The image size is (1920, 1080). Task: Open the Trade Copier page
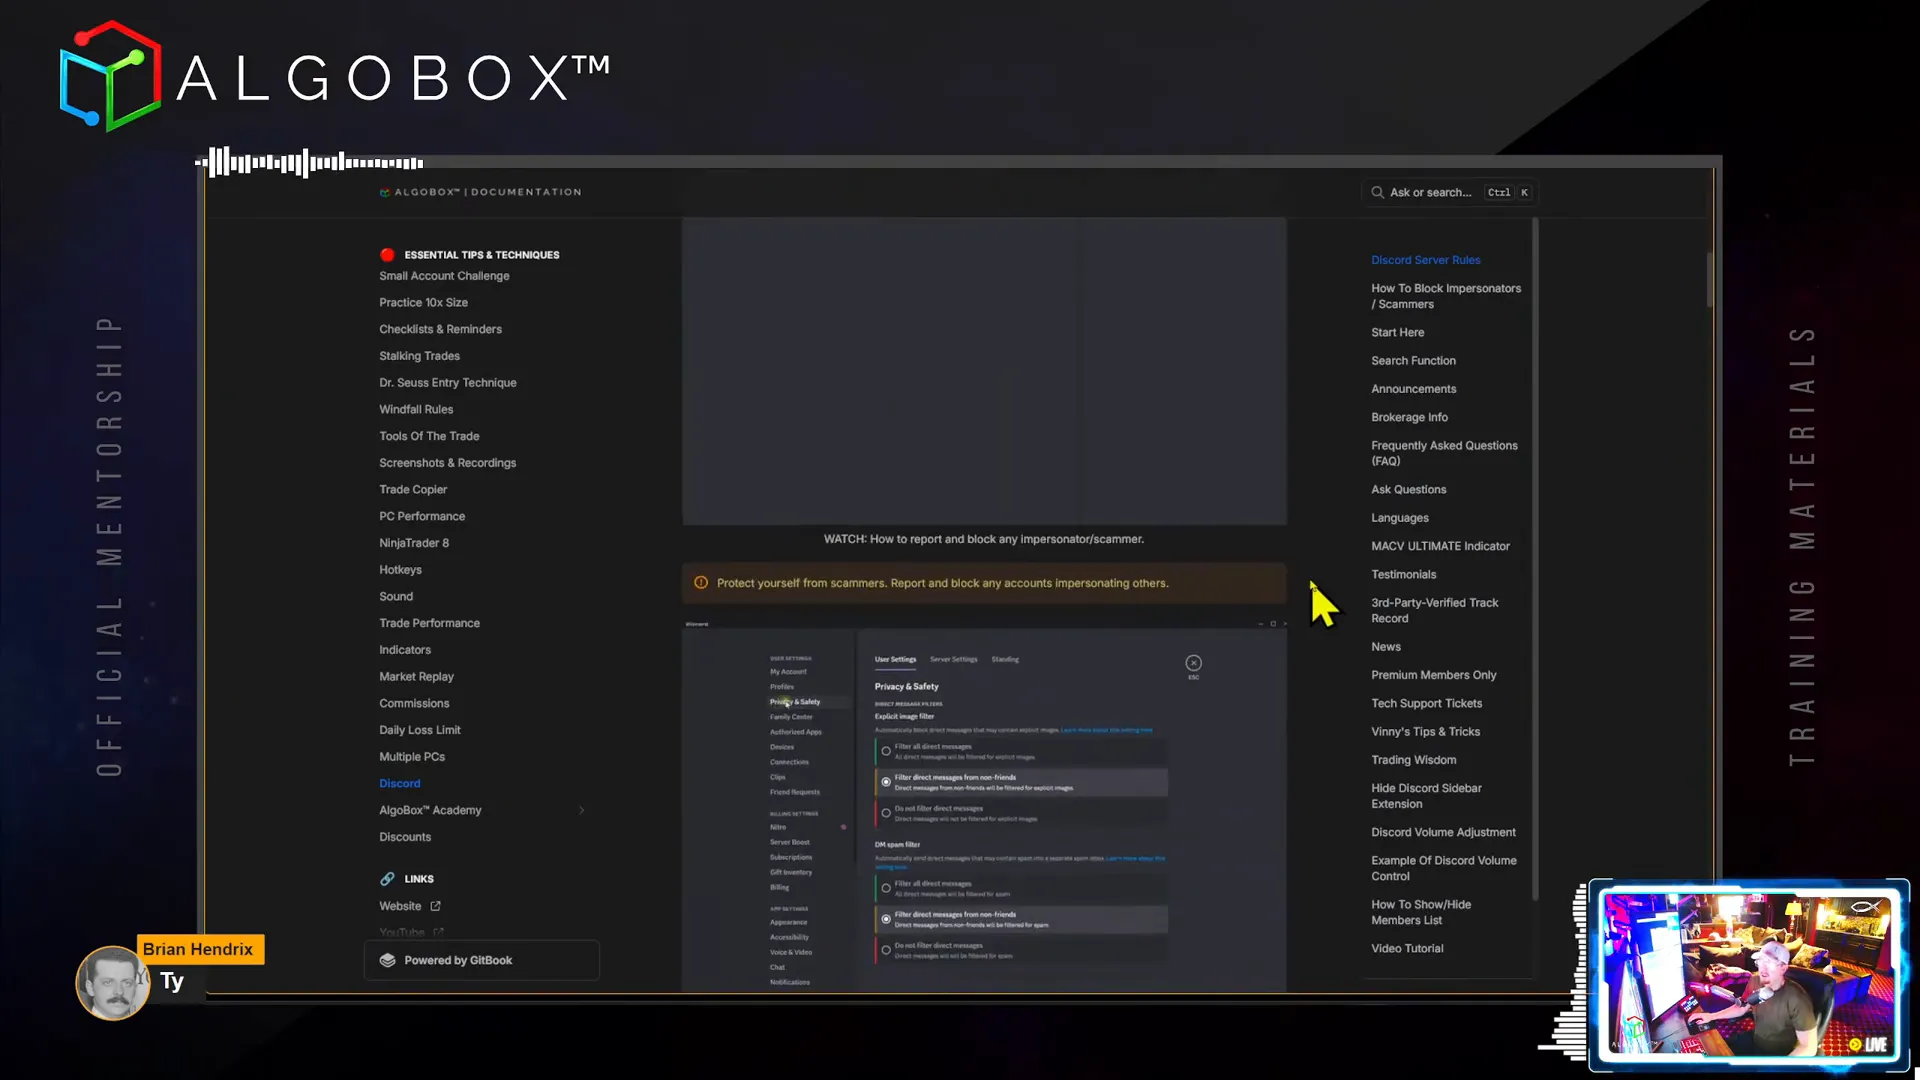[x=413, y=490]
